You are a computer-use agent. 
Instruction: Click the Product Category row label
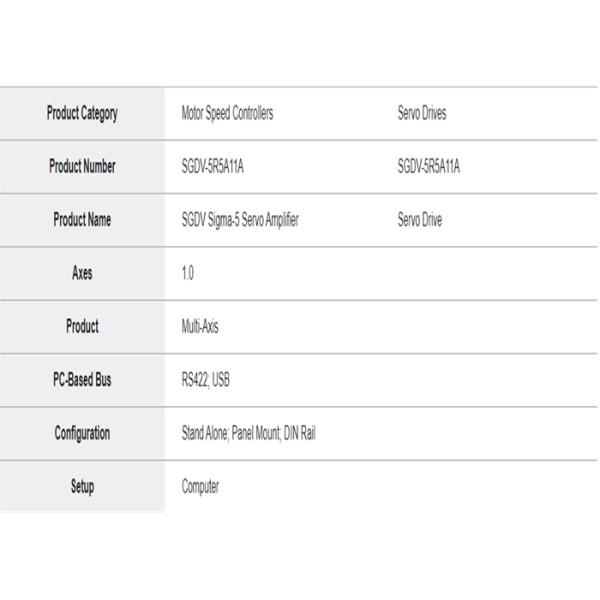[x=82, y=113]
